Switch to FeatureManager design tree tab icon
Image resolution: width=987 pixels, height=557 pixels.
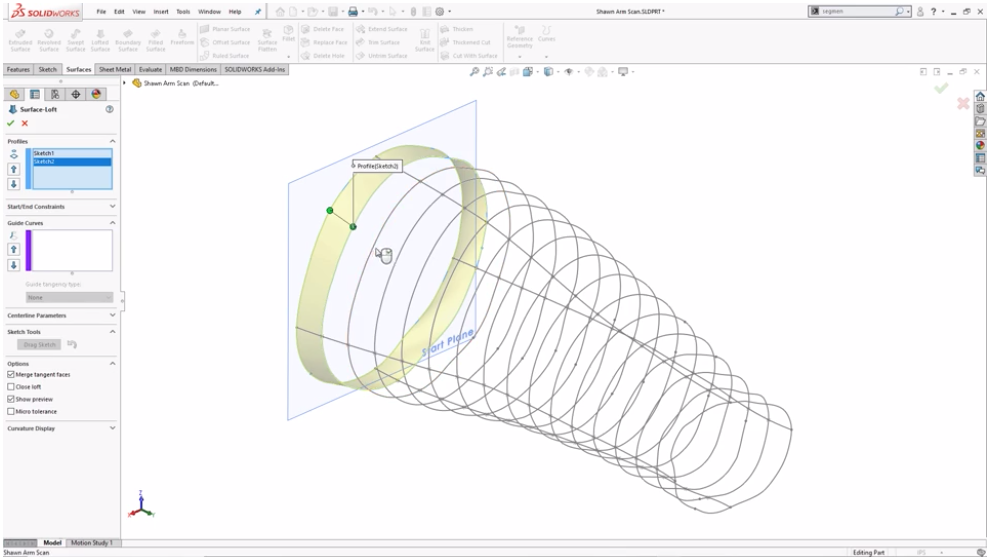pyautogui.click(x=14, y=94)
